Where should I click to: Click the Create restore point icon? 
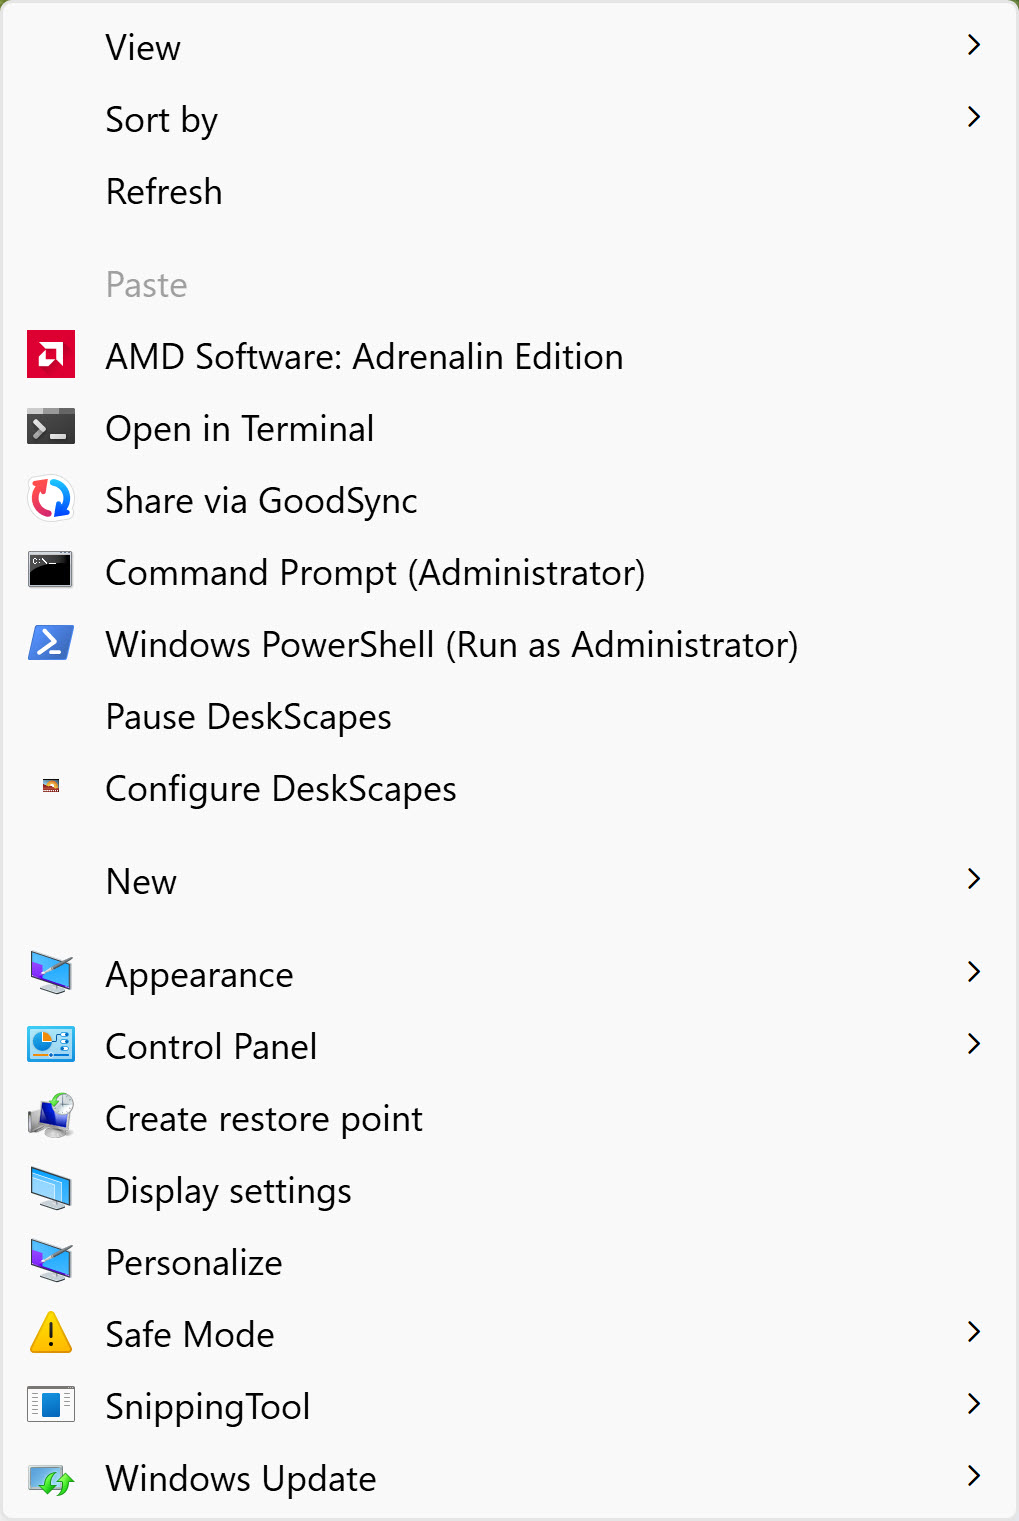pos(51,1117)
